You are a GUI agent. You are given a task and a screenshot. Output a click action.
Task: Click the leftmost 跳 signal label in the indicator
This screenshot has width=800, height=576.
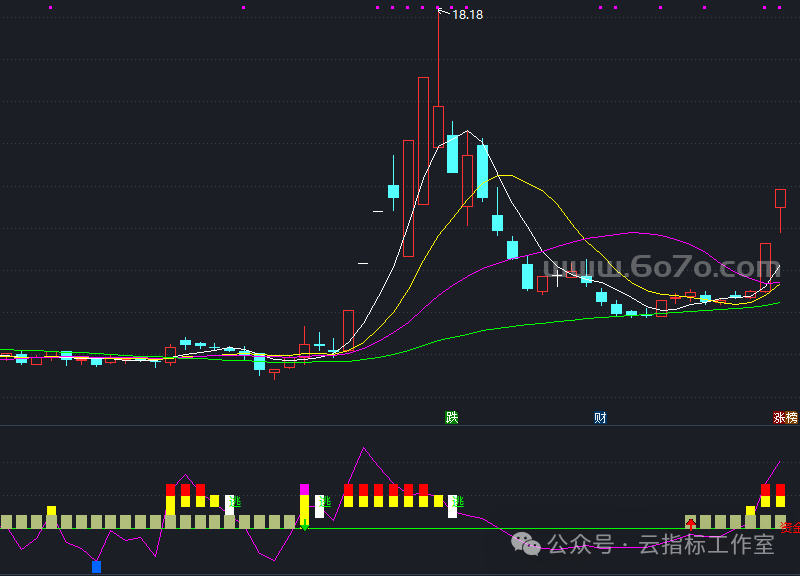pyautogui.click(x=235, y=501)
